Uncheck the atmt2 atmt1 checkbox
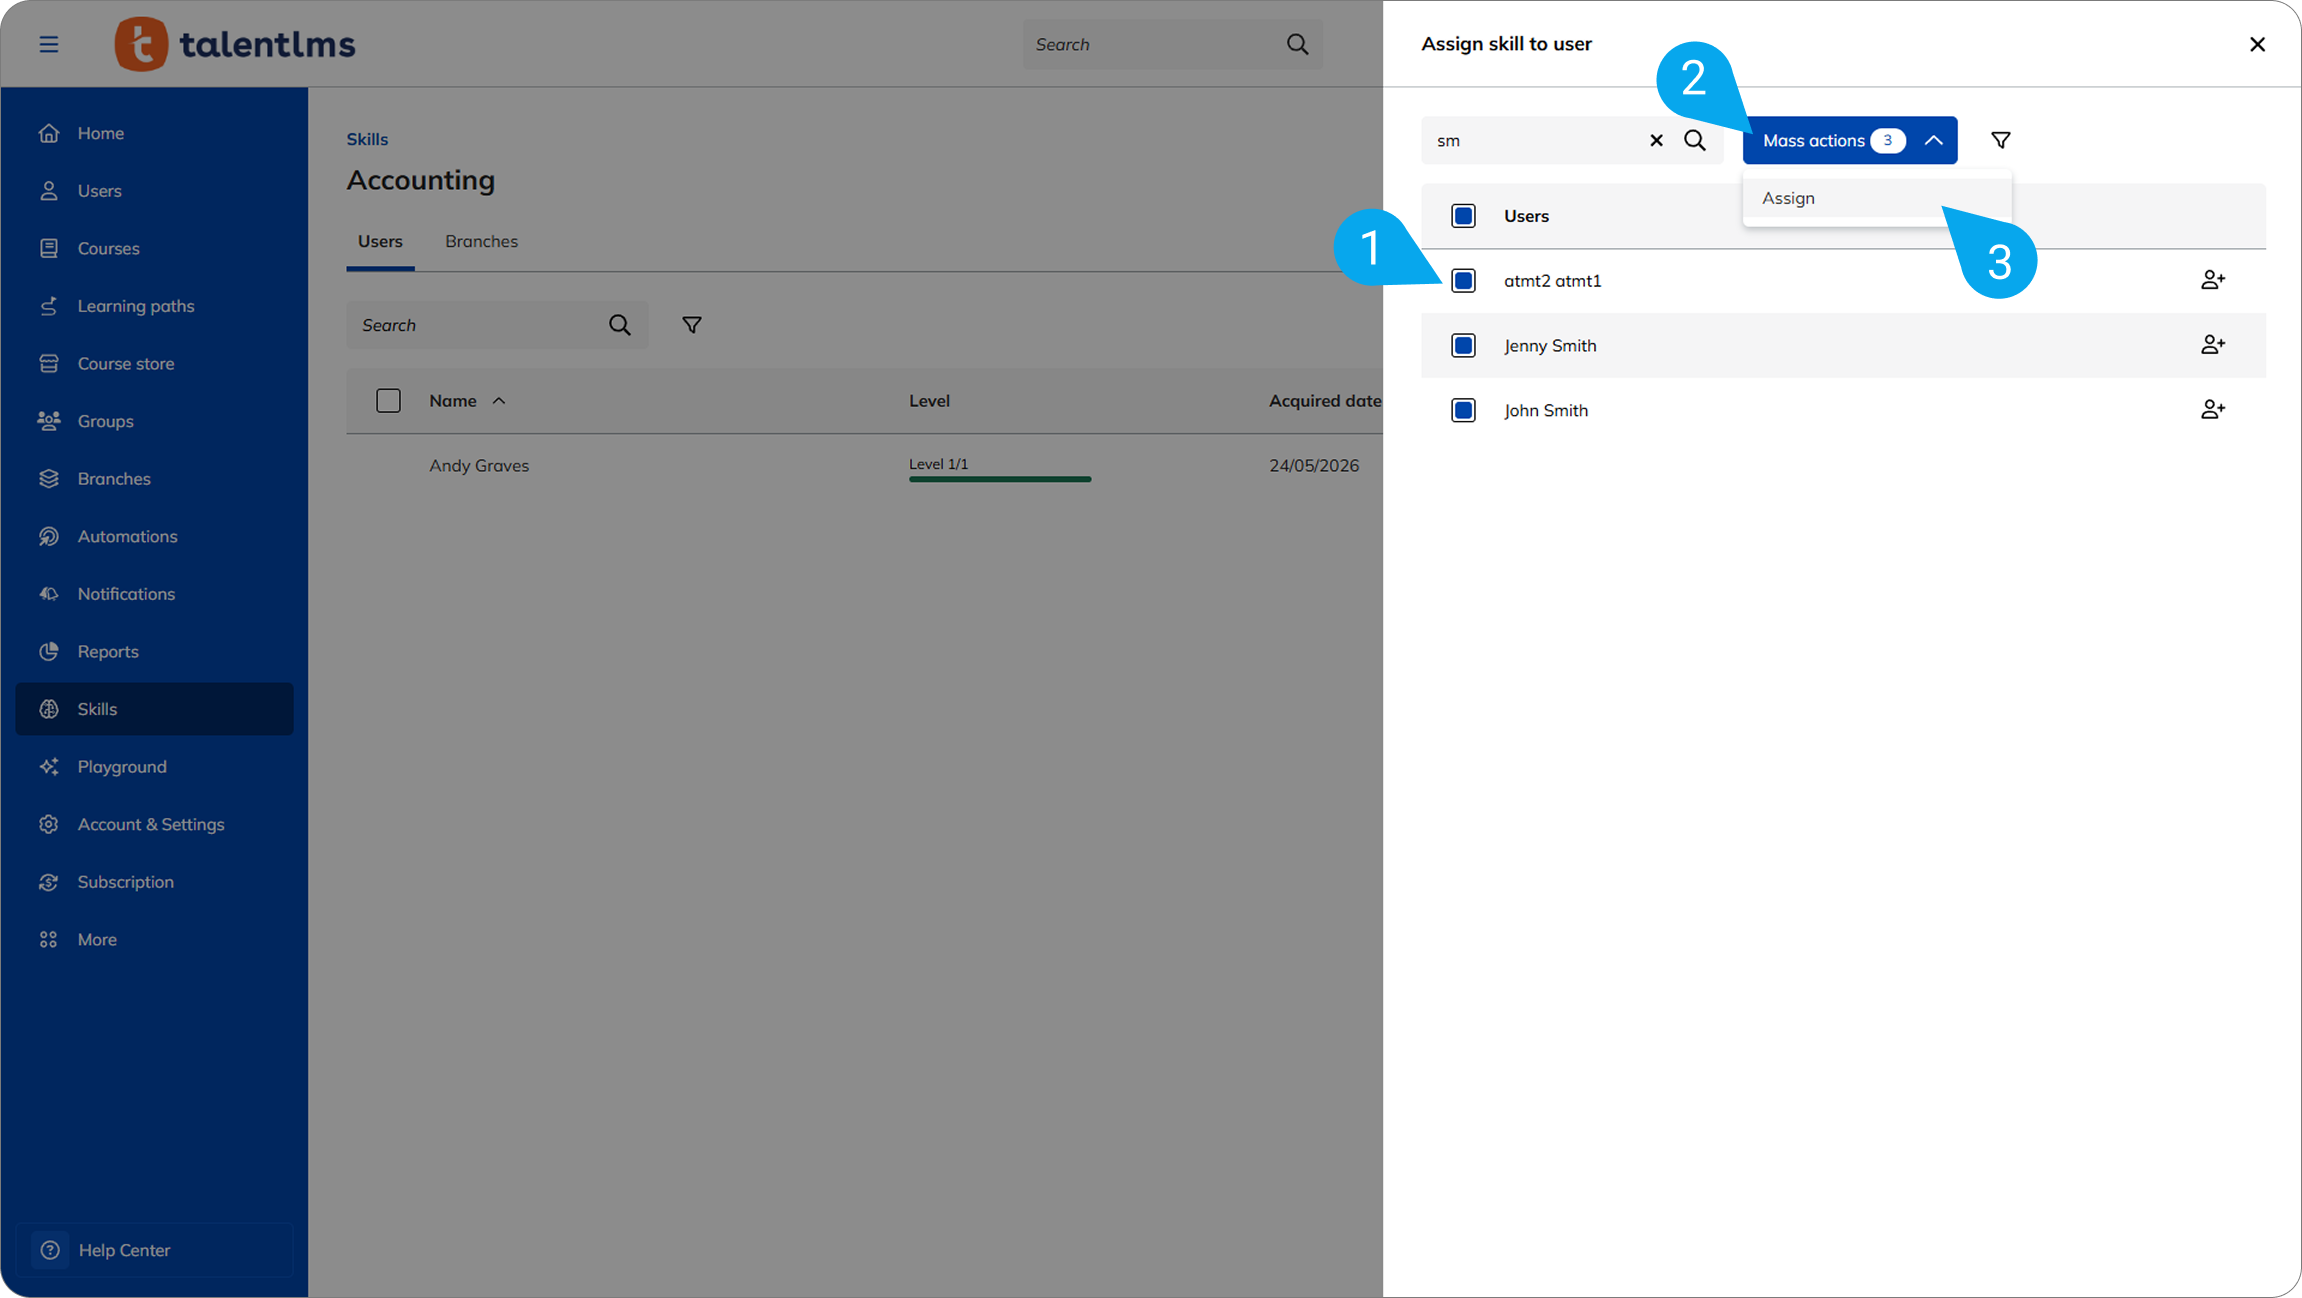This screenshot has width=2302, height=1298. click(1463, 281)
